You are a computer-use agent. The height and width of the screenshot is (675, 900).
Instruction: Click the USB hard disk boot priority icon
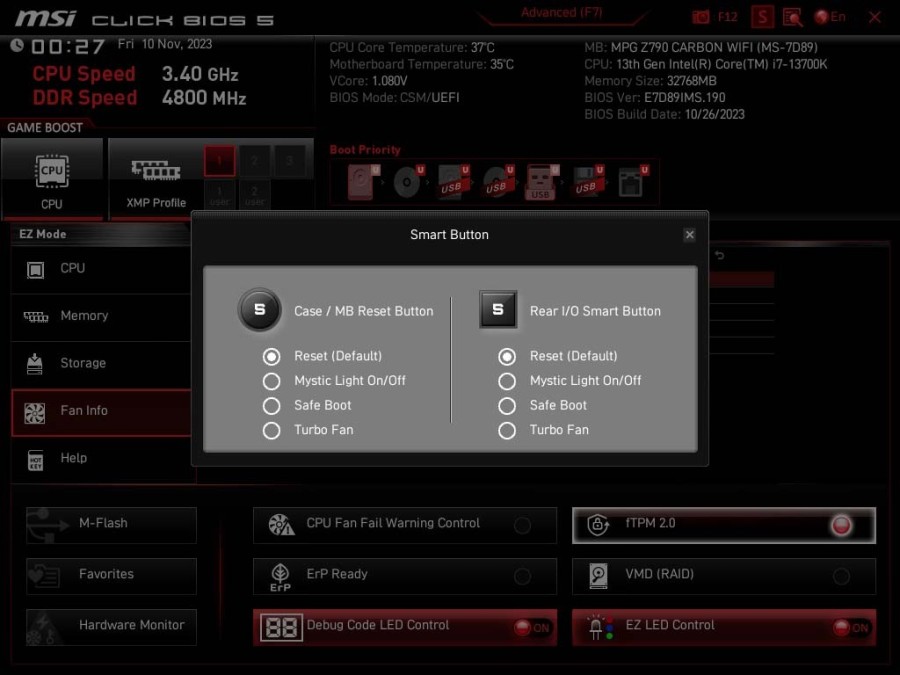pos(453,183)
